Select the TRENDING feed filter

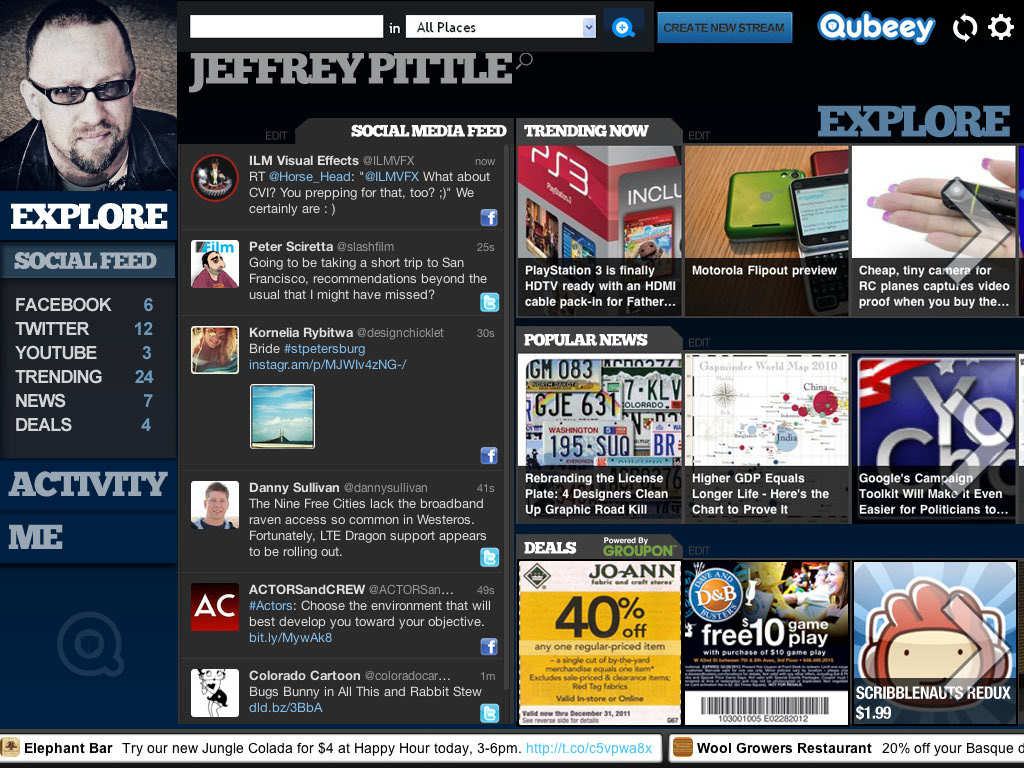click(84, 377)
